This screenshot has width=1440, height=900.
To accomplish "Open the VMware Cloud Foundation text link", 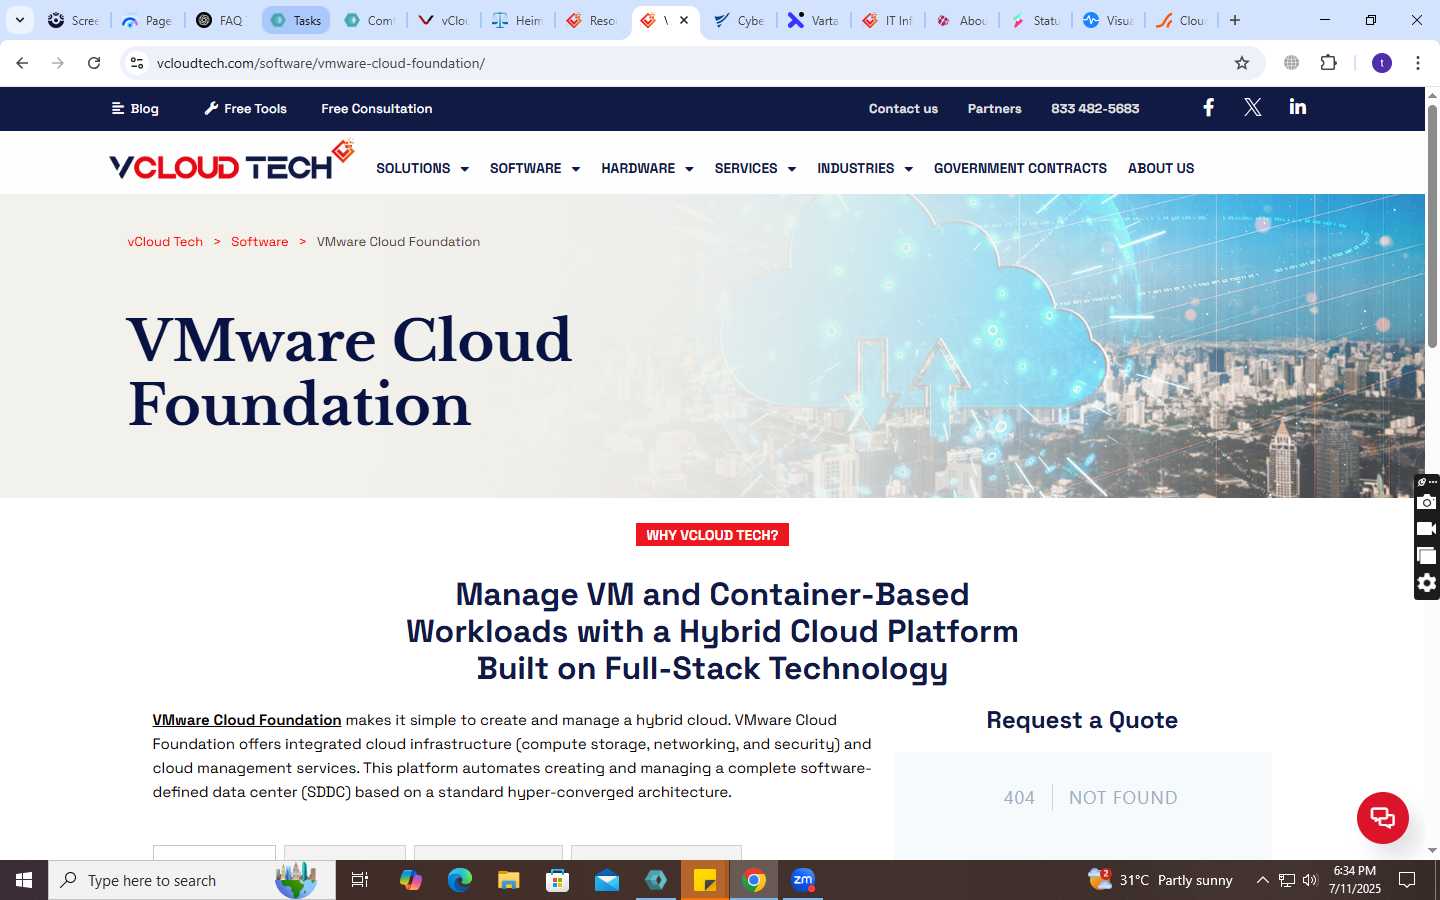I will pyautogui.click(x=247, y=720).
